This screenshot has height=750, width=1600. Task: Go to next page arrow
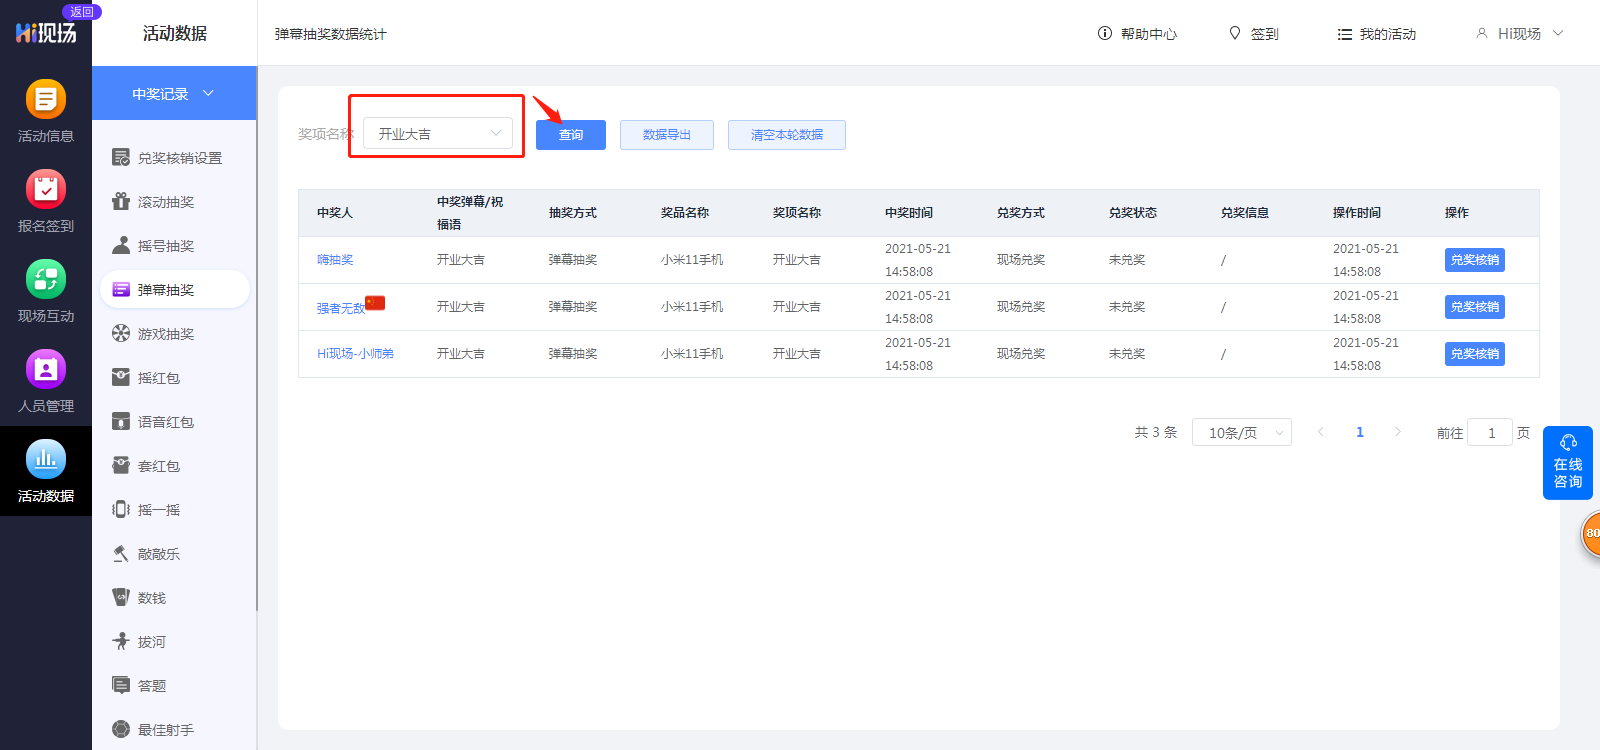(x=1398, y=432)
